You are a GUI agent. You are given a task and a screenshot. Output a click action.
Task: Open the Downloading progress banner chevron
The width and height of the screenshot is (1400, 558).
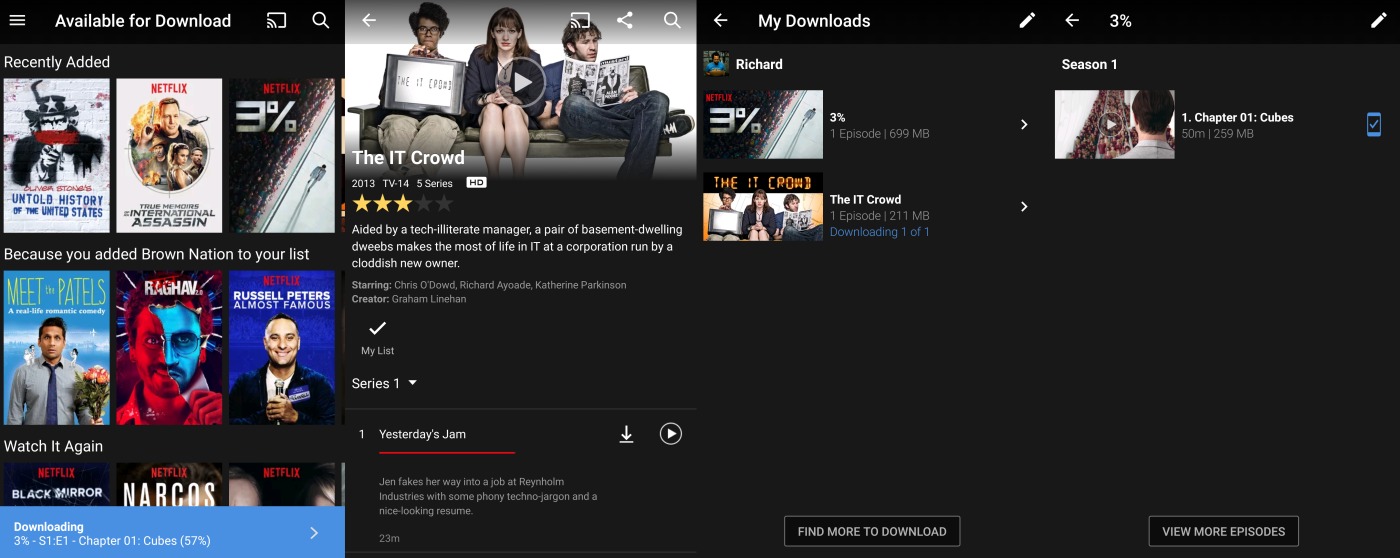tap(313, 533)
